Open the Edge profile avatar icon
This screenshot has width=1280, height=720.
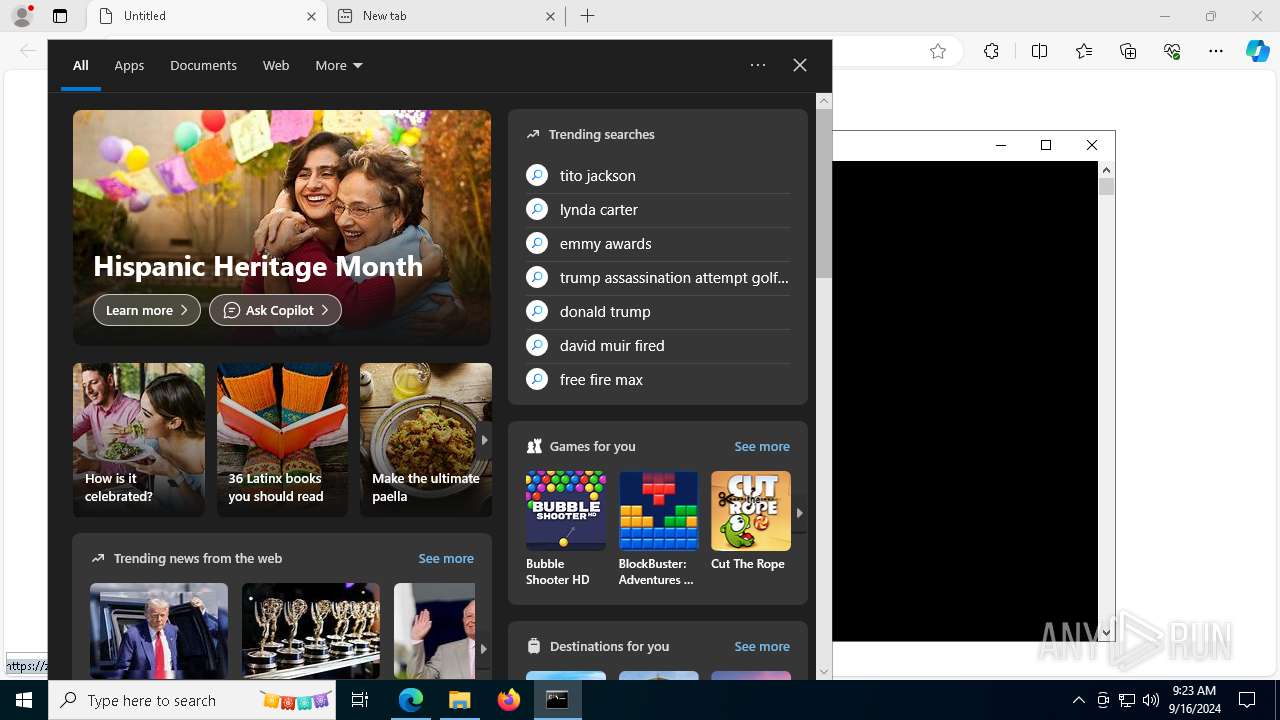click(22, 16)
